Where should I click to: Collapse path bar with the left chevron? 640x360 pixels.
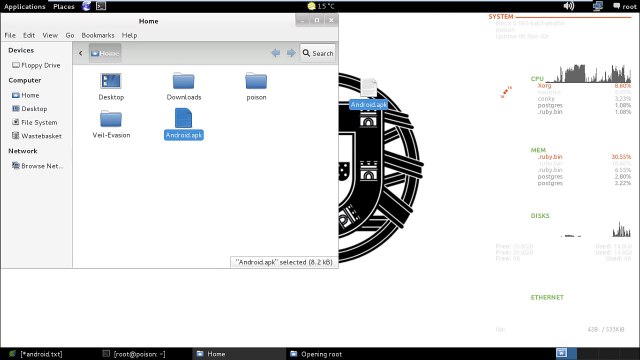(80, 53)
